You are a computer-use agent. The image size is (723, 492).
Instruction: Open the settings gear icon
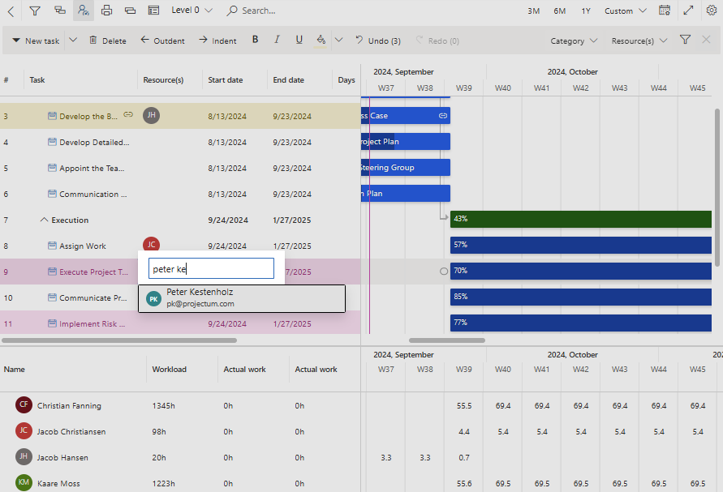(711, 11)
